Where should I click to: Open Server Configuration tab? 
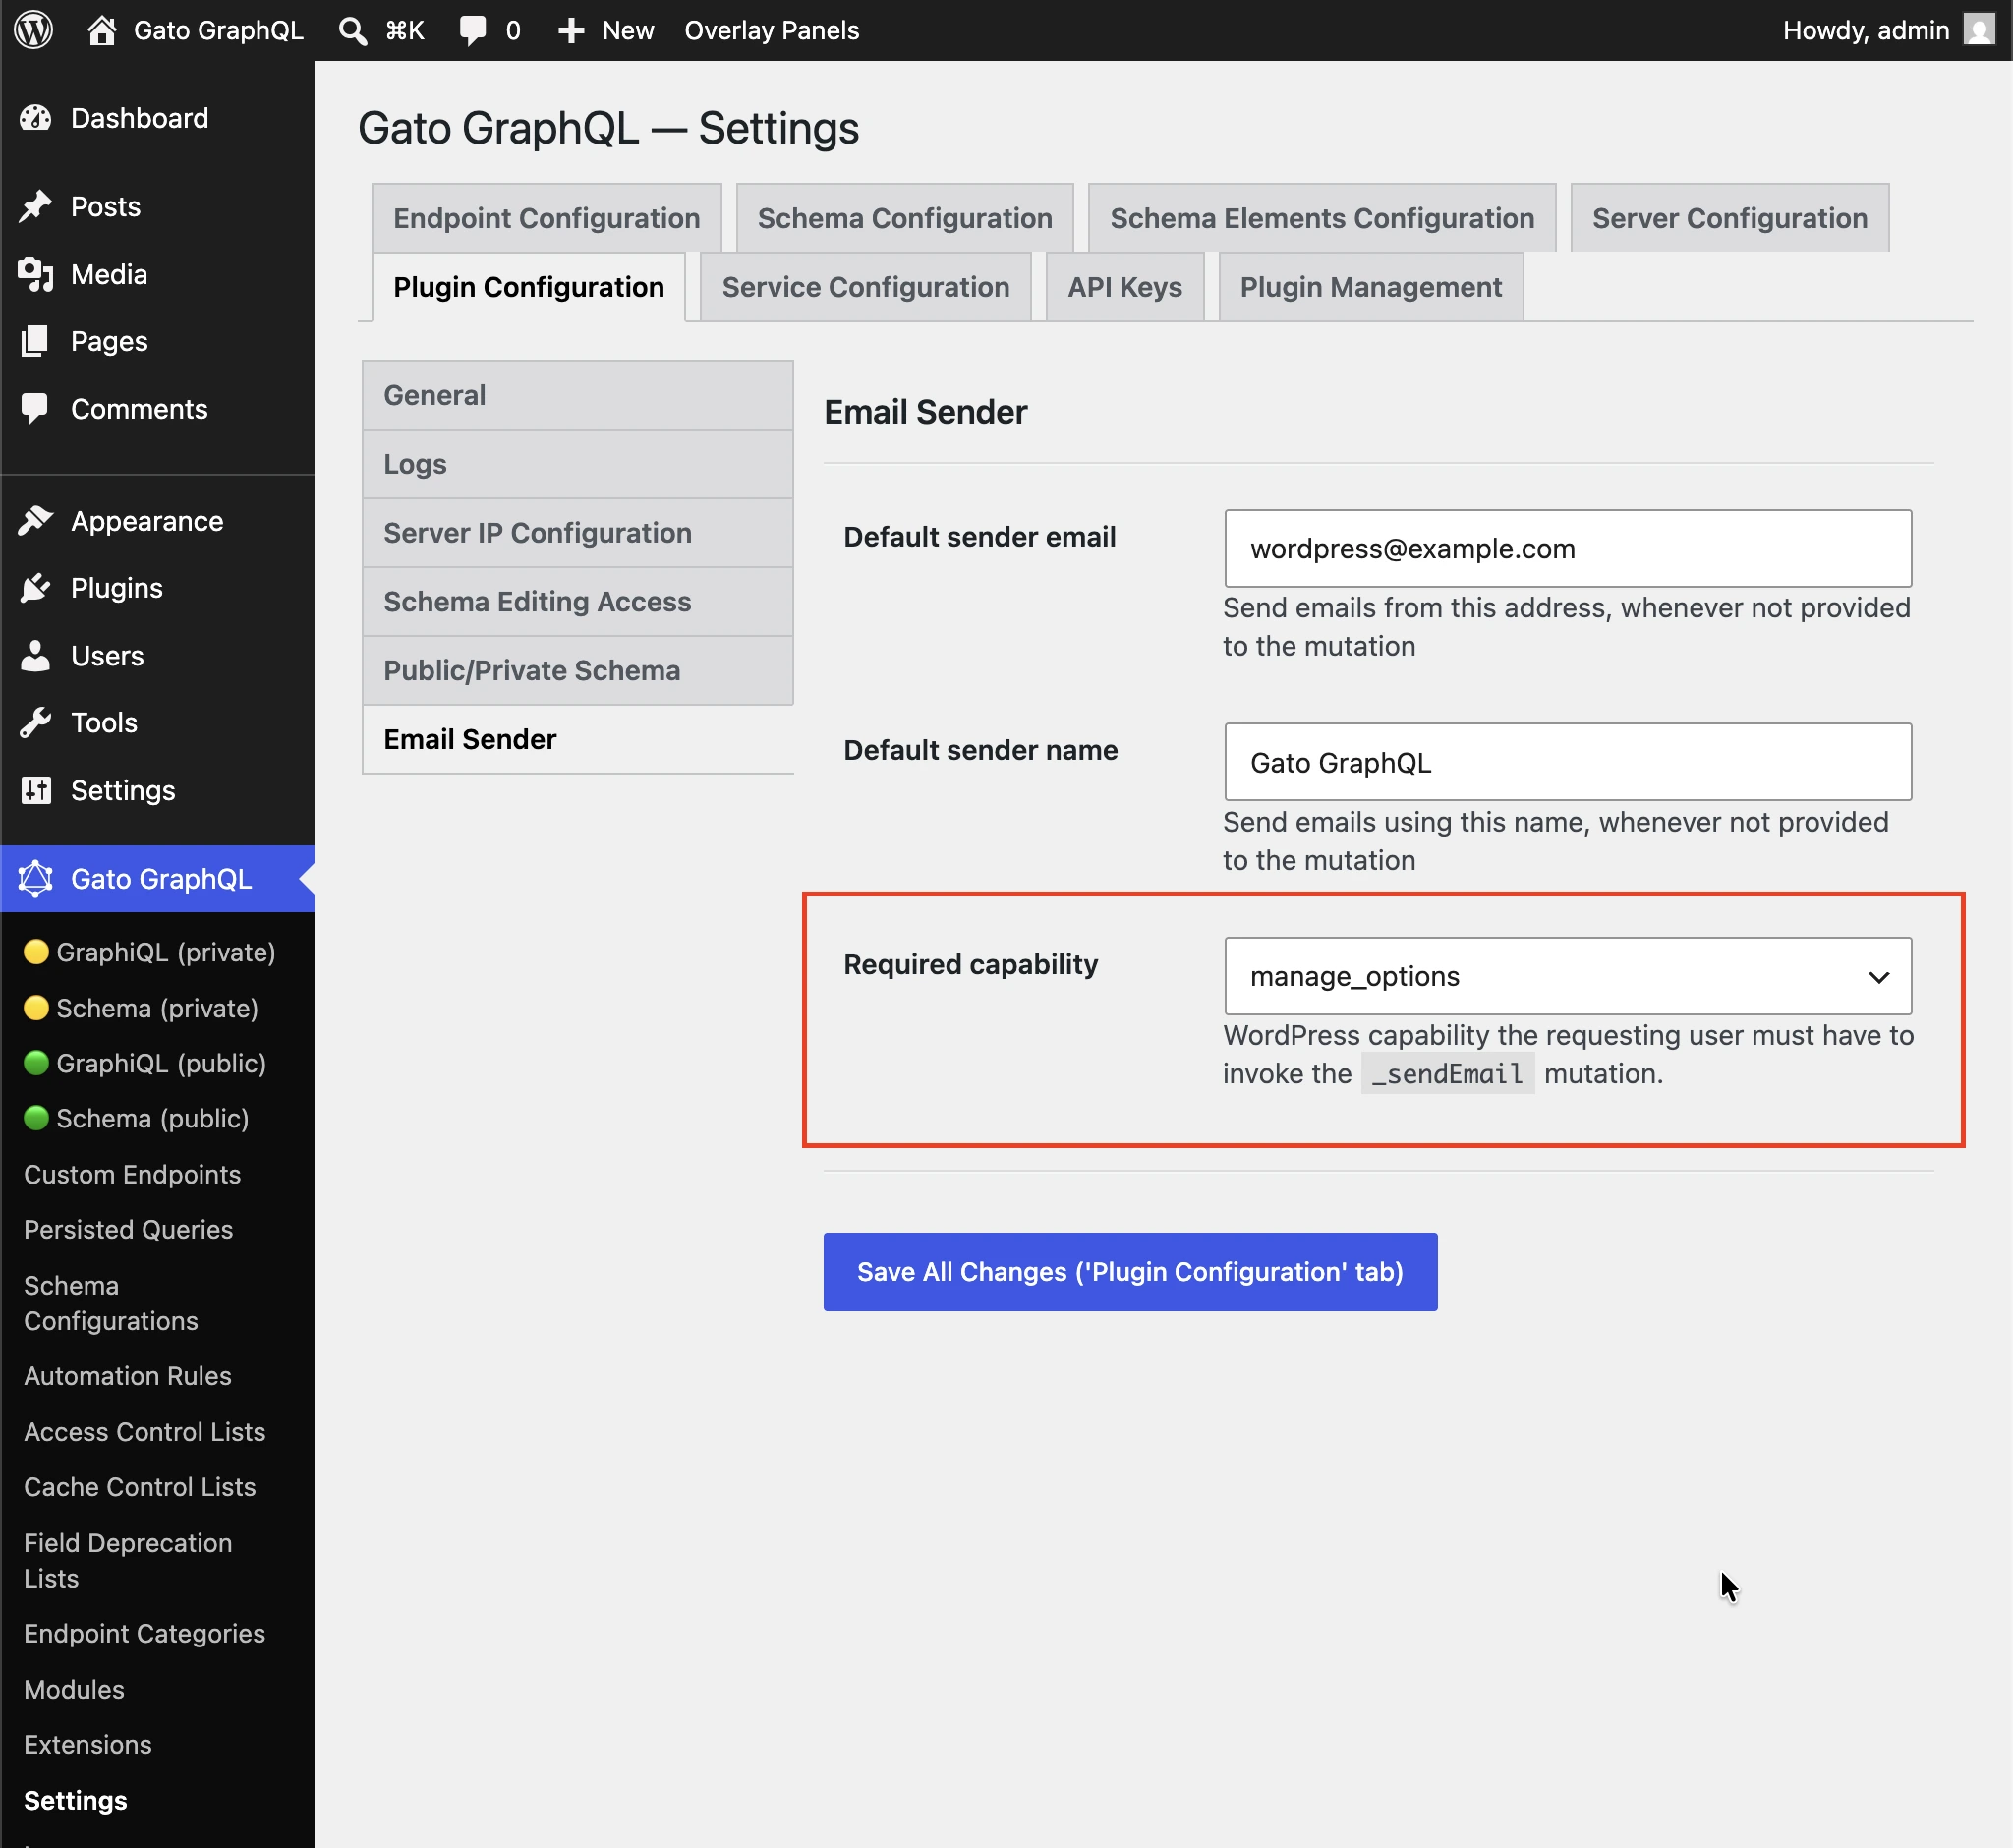coord(1729,218)
